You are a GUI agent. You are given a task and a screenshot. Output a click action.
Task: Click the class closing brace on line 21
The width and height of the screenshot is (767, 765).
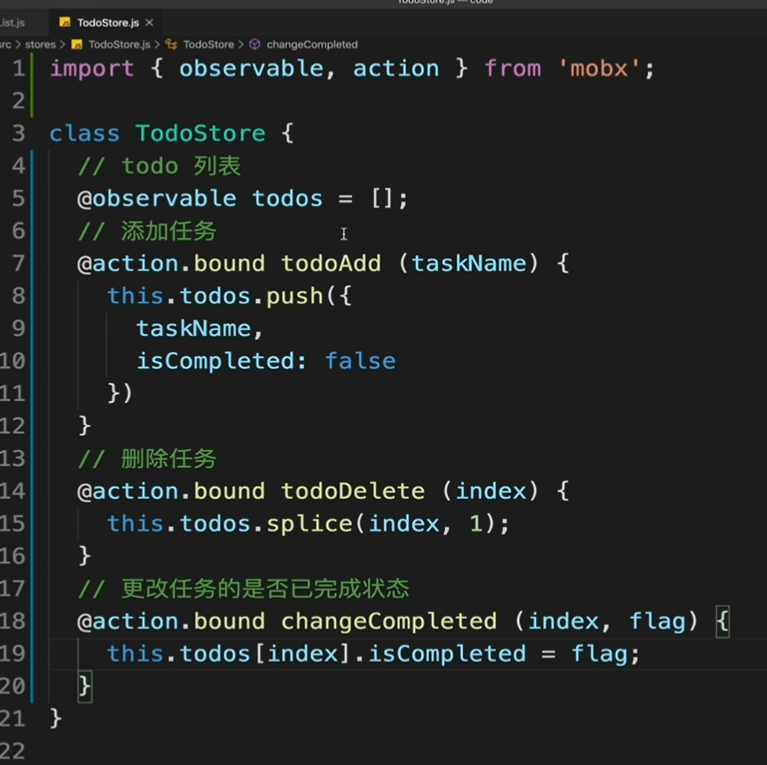tap(56, 719)
